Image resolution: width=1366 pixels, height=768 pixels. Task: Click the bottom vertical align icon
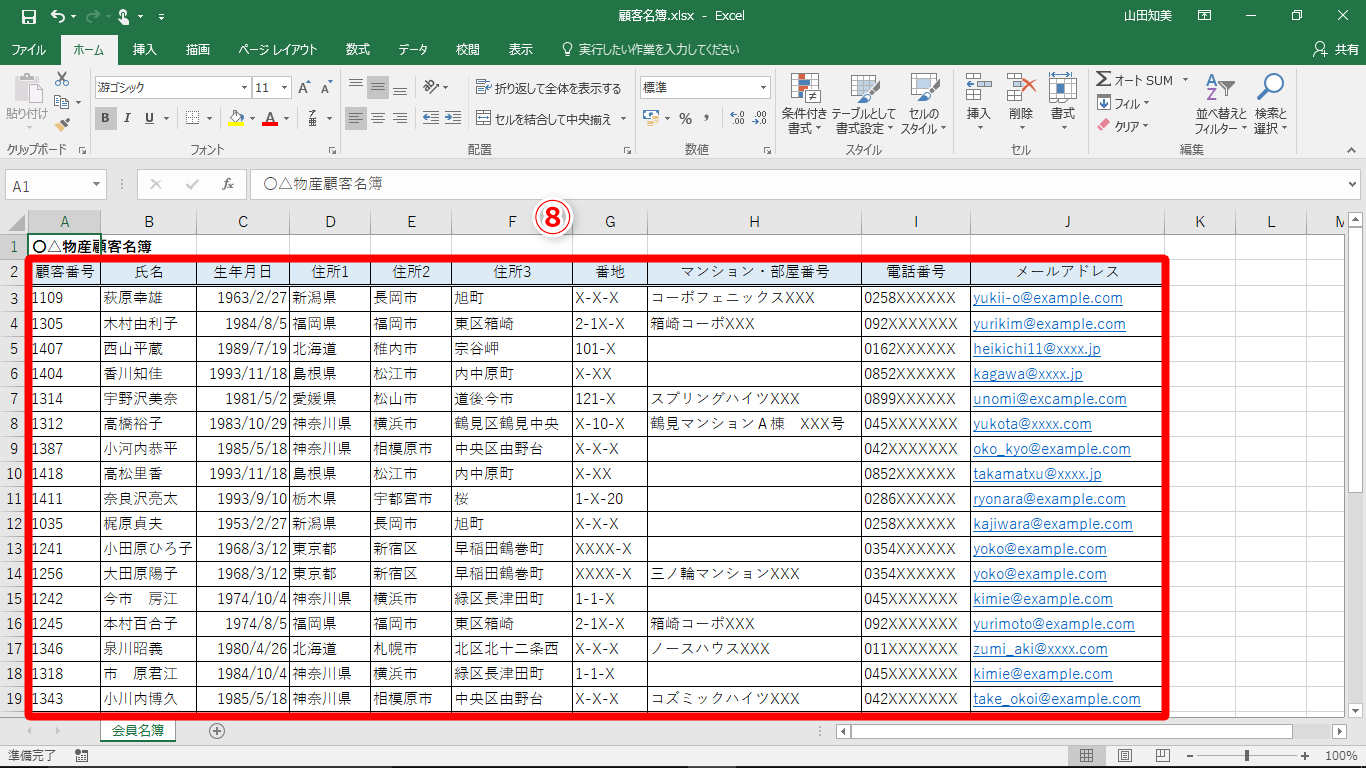click(400, 87)
